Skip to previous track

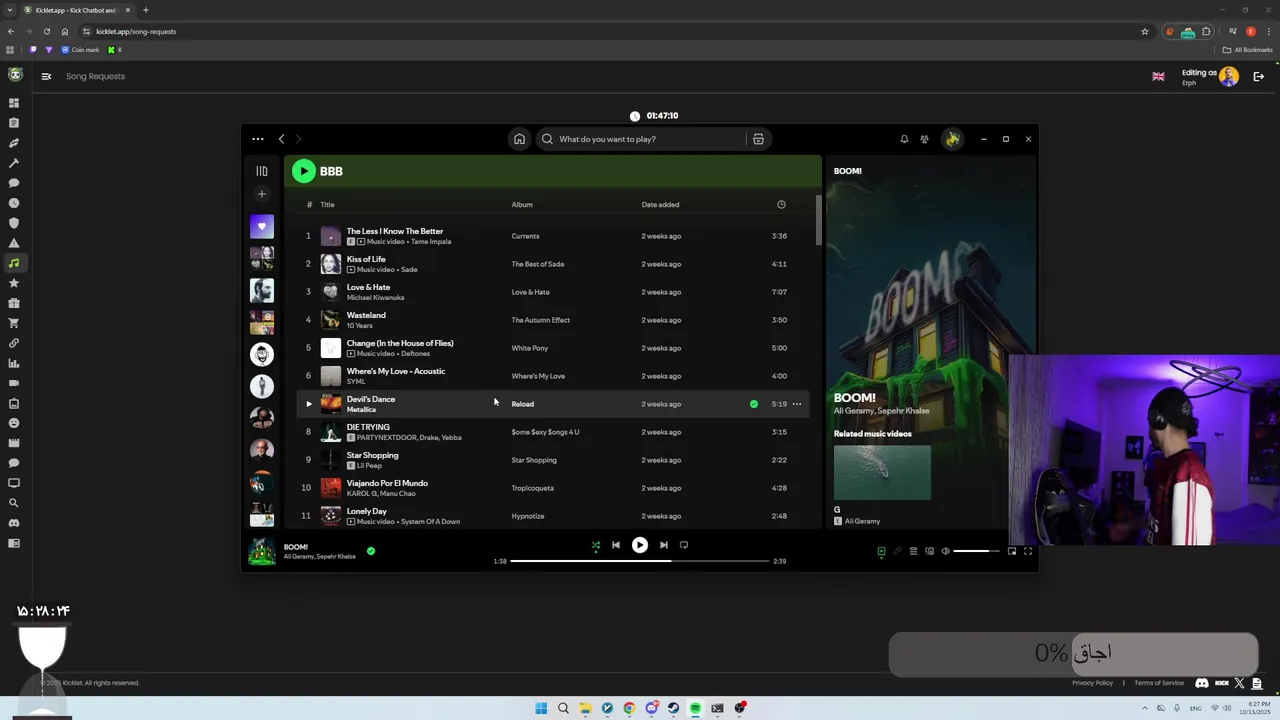pyautogui.click(x=616, y=545)
